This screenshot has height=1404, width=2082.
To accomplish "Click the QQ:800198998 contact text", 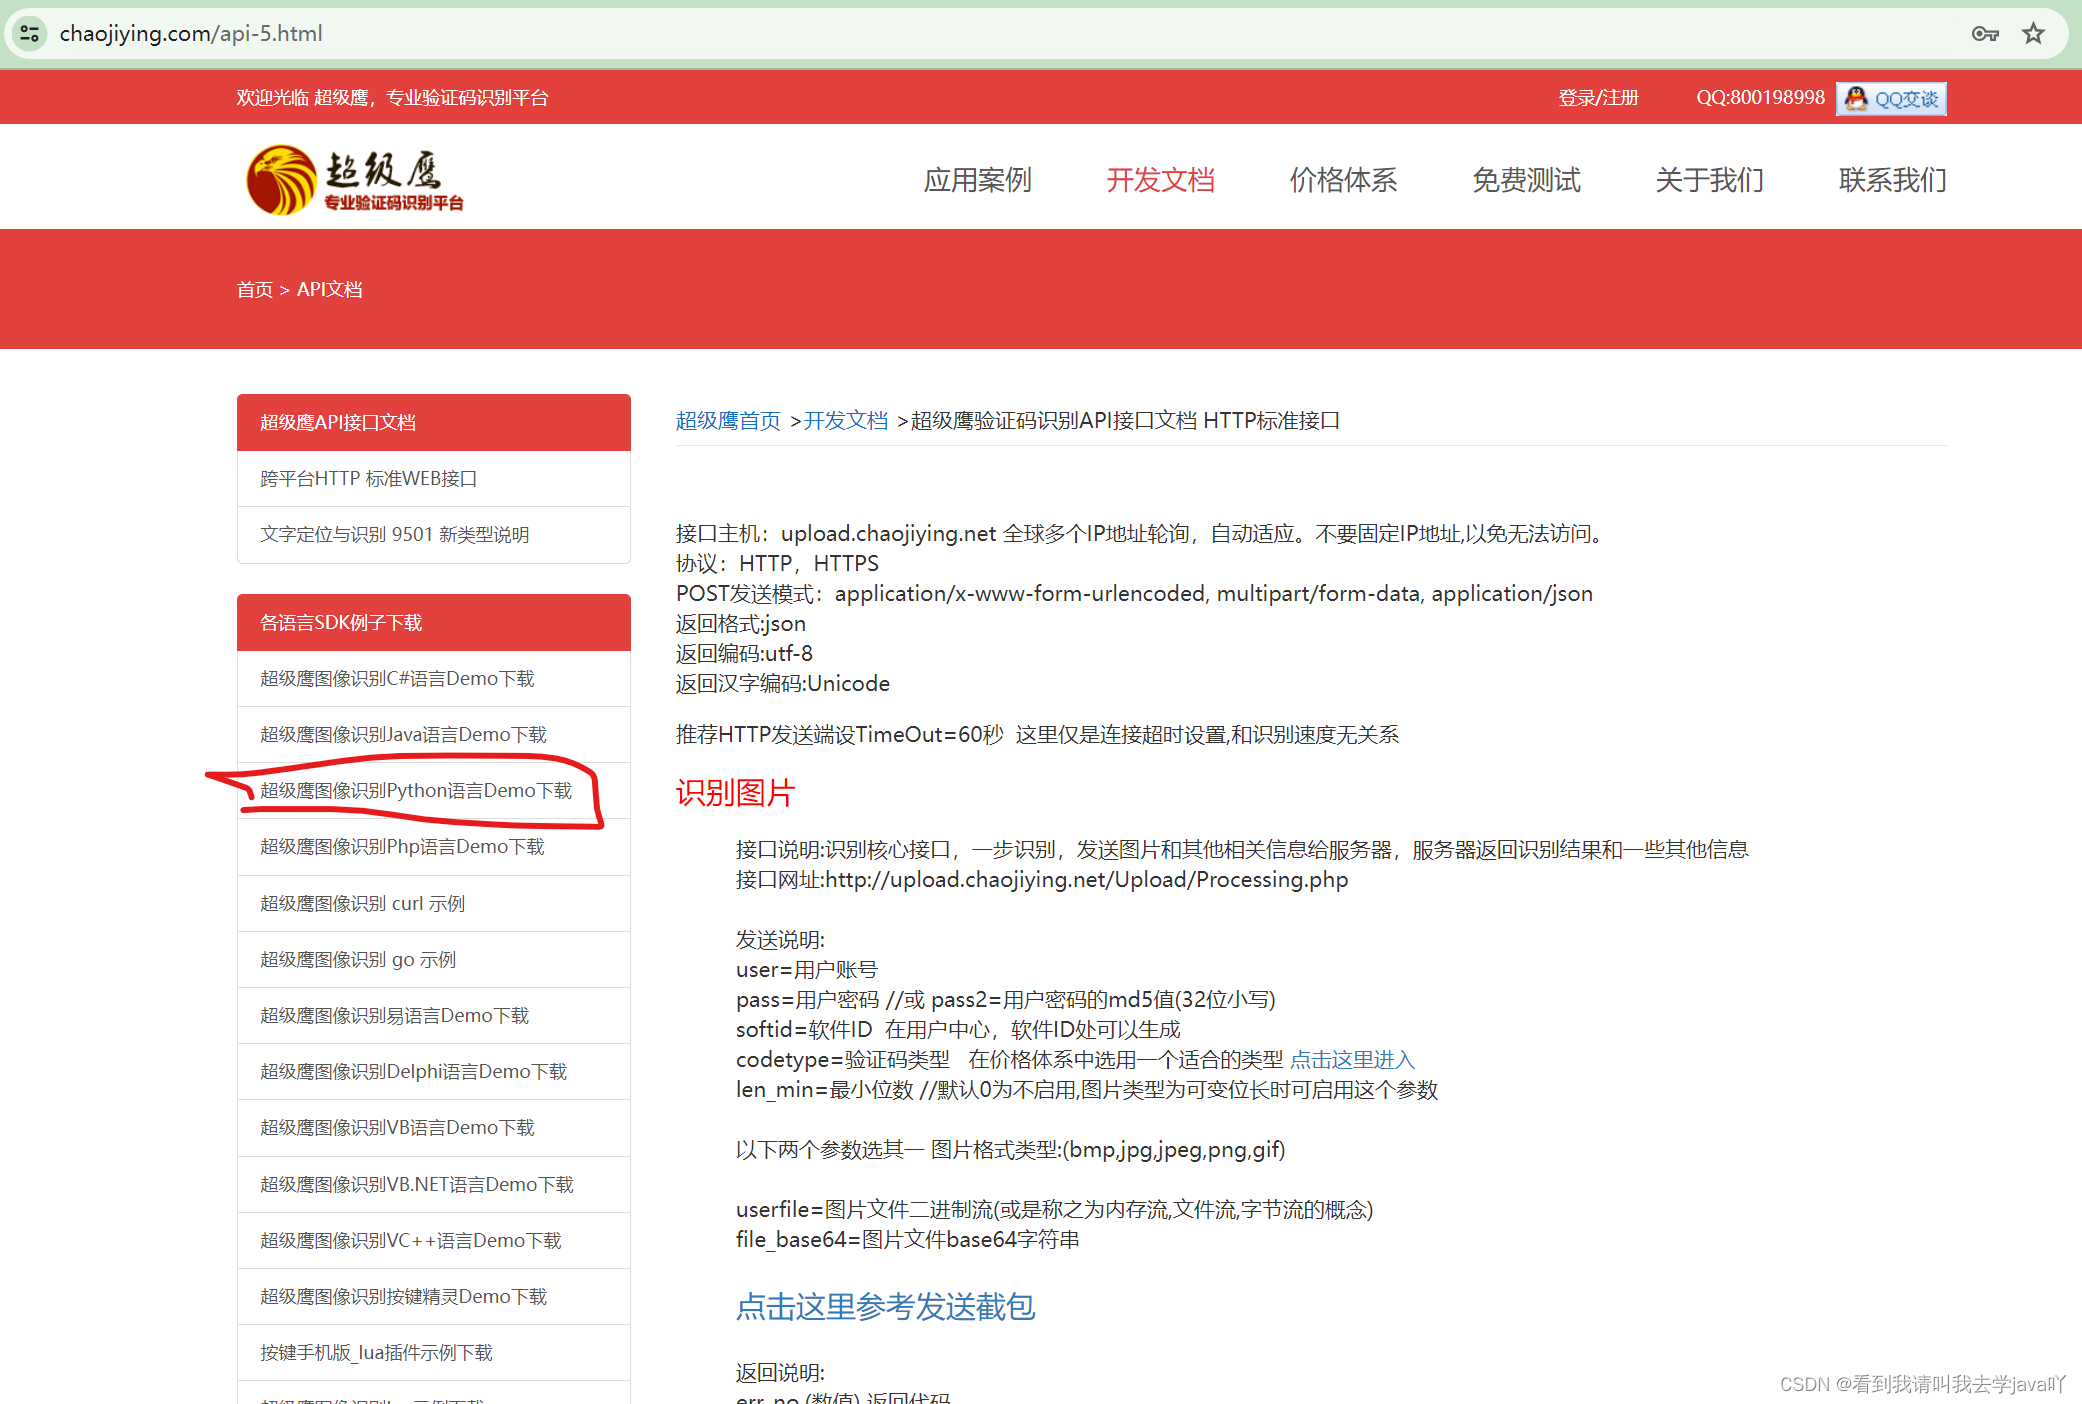I will pyautogui.click(x=1760, y=98).
